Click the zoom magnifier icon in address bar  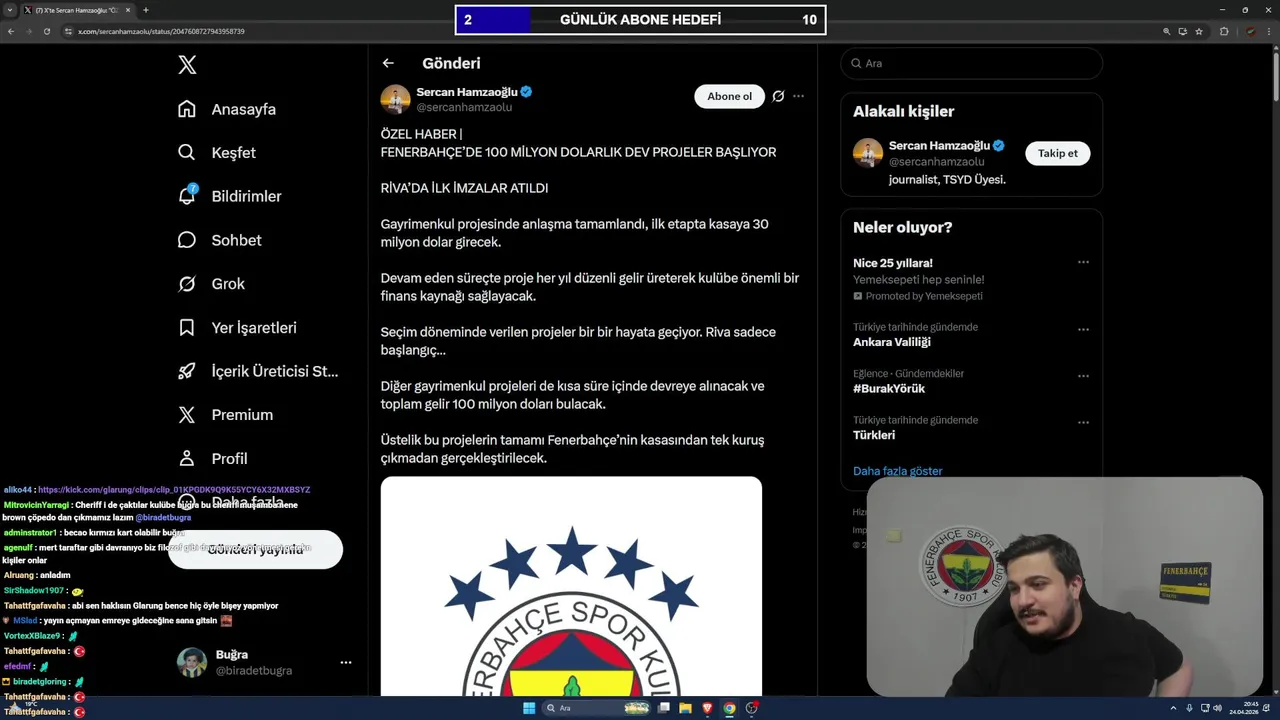(1166, 31)
